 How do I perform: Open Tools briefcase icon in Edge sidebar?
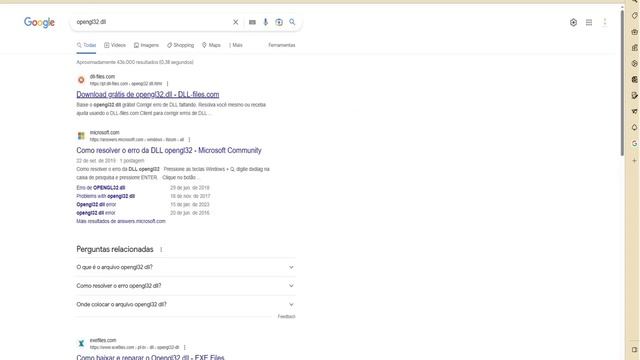[634, 32]
